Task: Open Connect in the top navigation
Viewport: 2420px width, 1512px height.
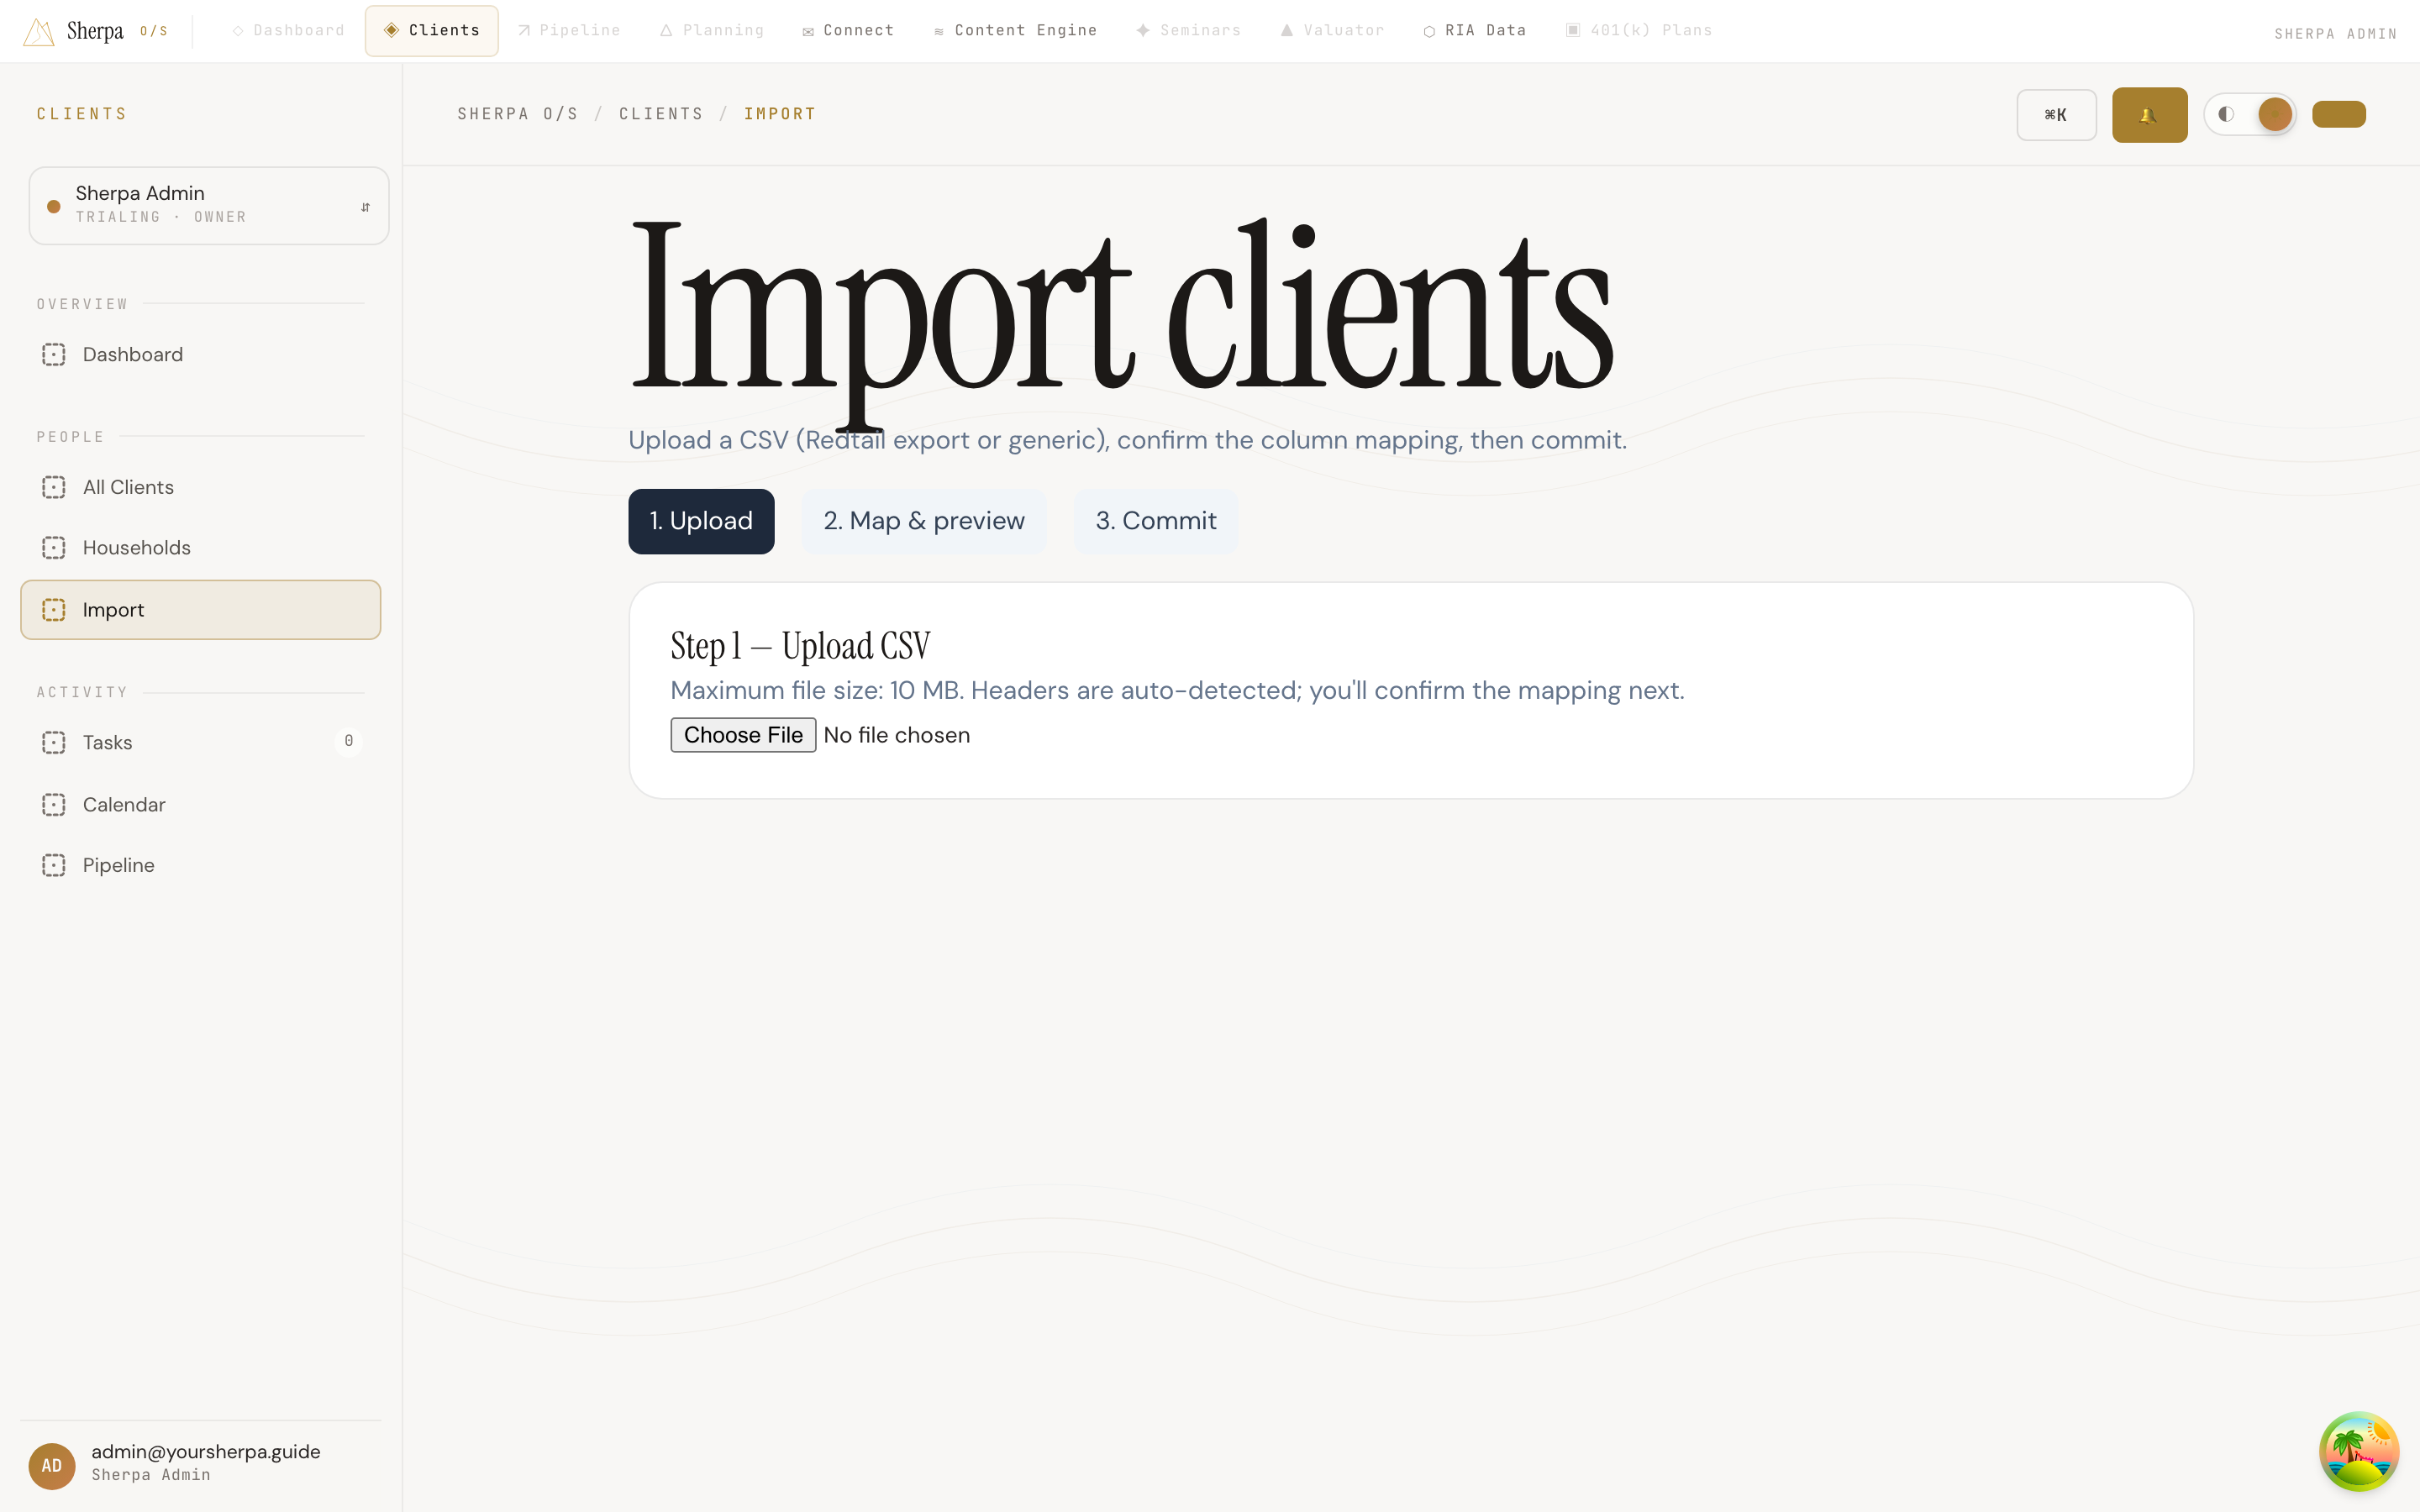Action: point(848,31)
